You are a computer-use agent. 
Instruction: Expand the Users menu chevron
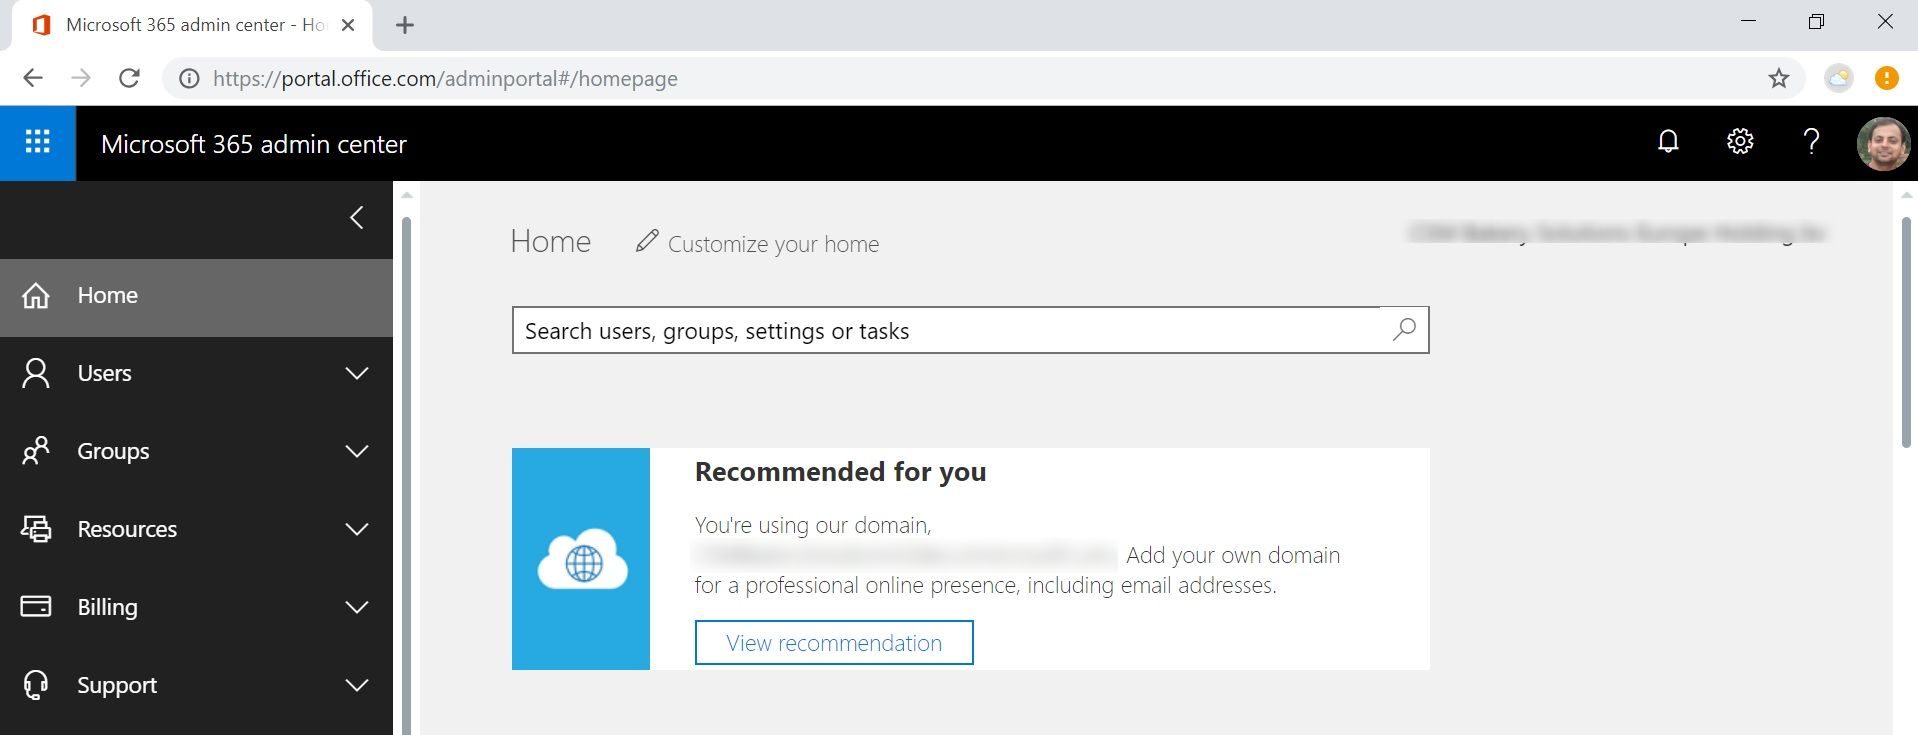click(357, 373)
